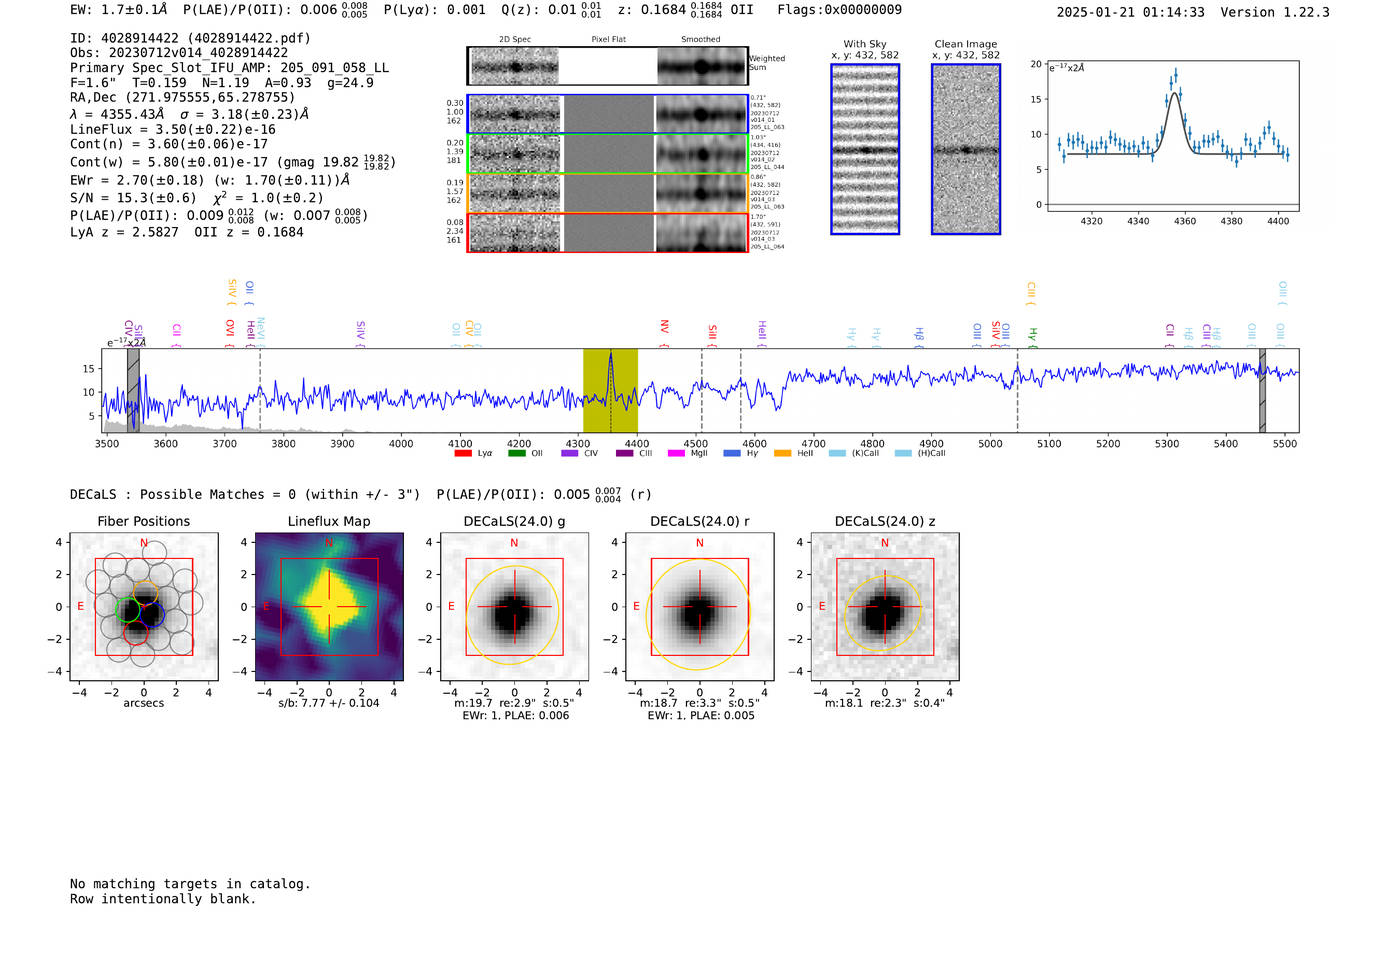The height and width of the screenshot is (953, 1400).
Task: Click the Cont(w) = 5.80(±0.01)e-17 line
Action: pyautogui.click(x=232, y=161)
